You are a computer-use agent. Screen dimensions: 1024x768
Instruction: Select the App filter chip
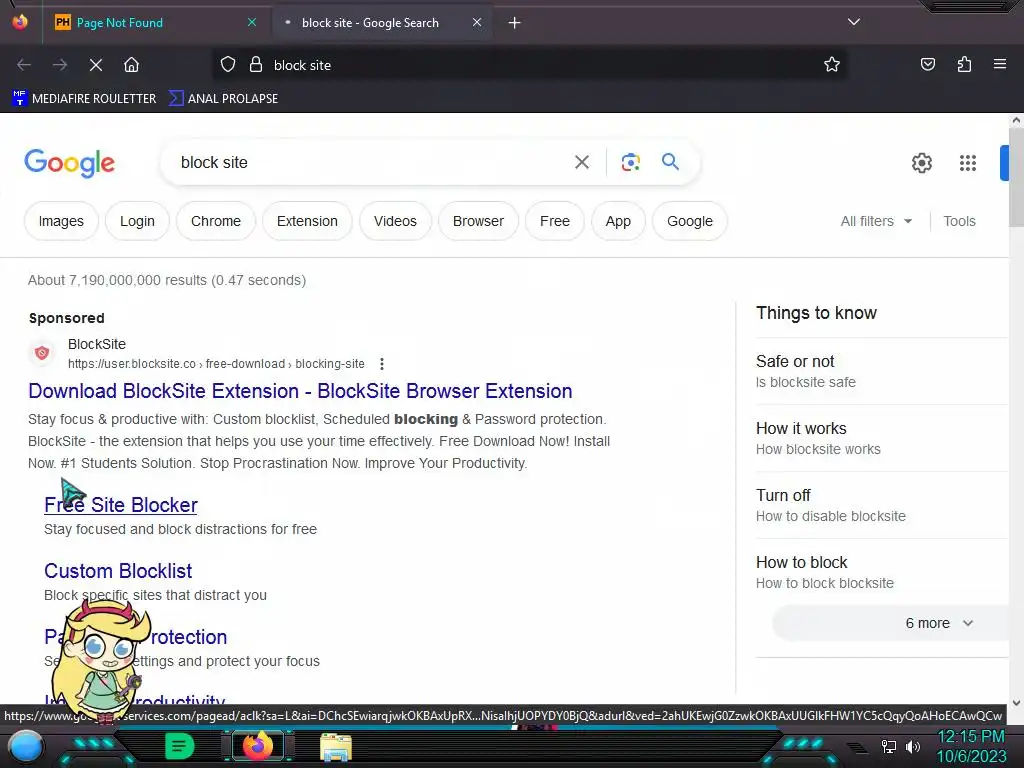click(618, 221)
